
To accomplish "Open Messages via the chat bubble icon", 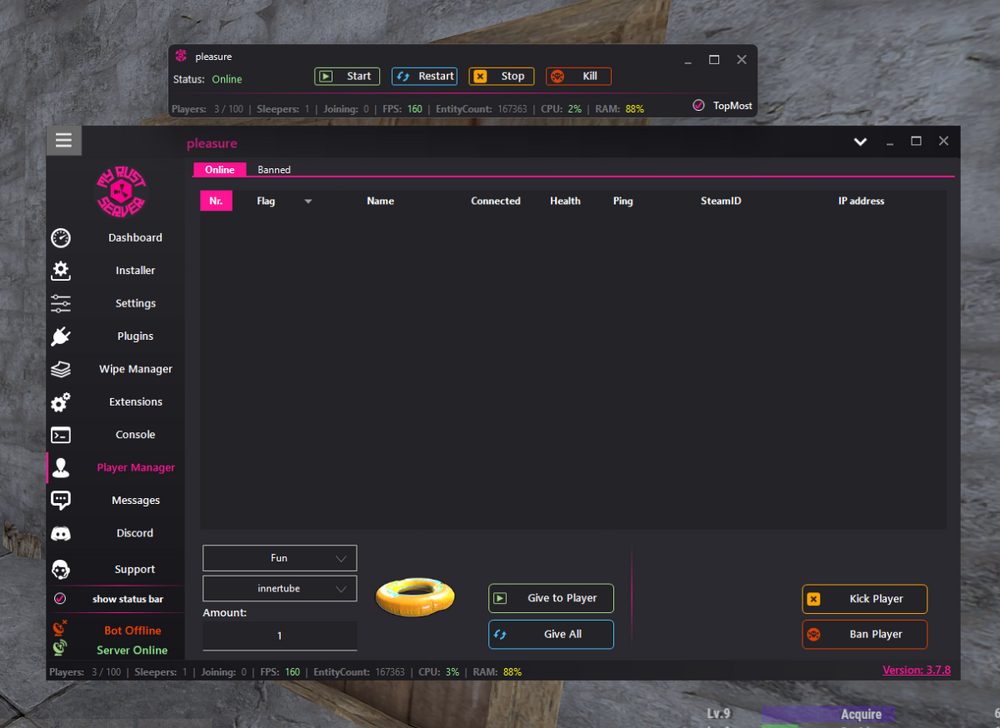I will 61,500.
